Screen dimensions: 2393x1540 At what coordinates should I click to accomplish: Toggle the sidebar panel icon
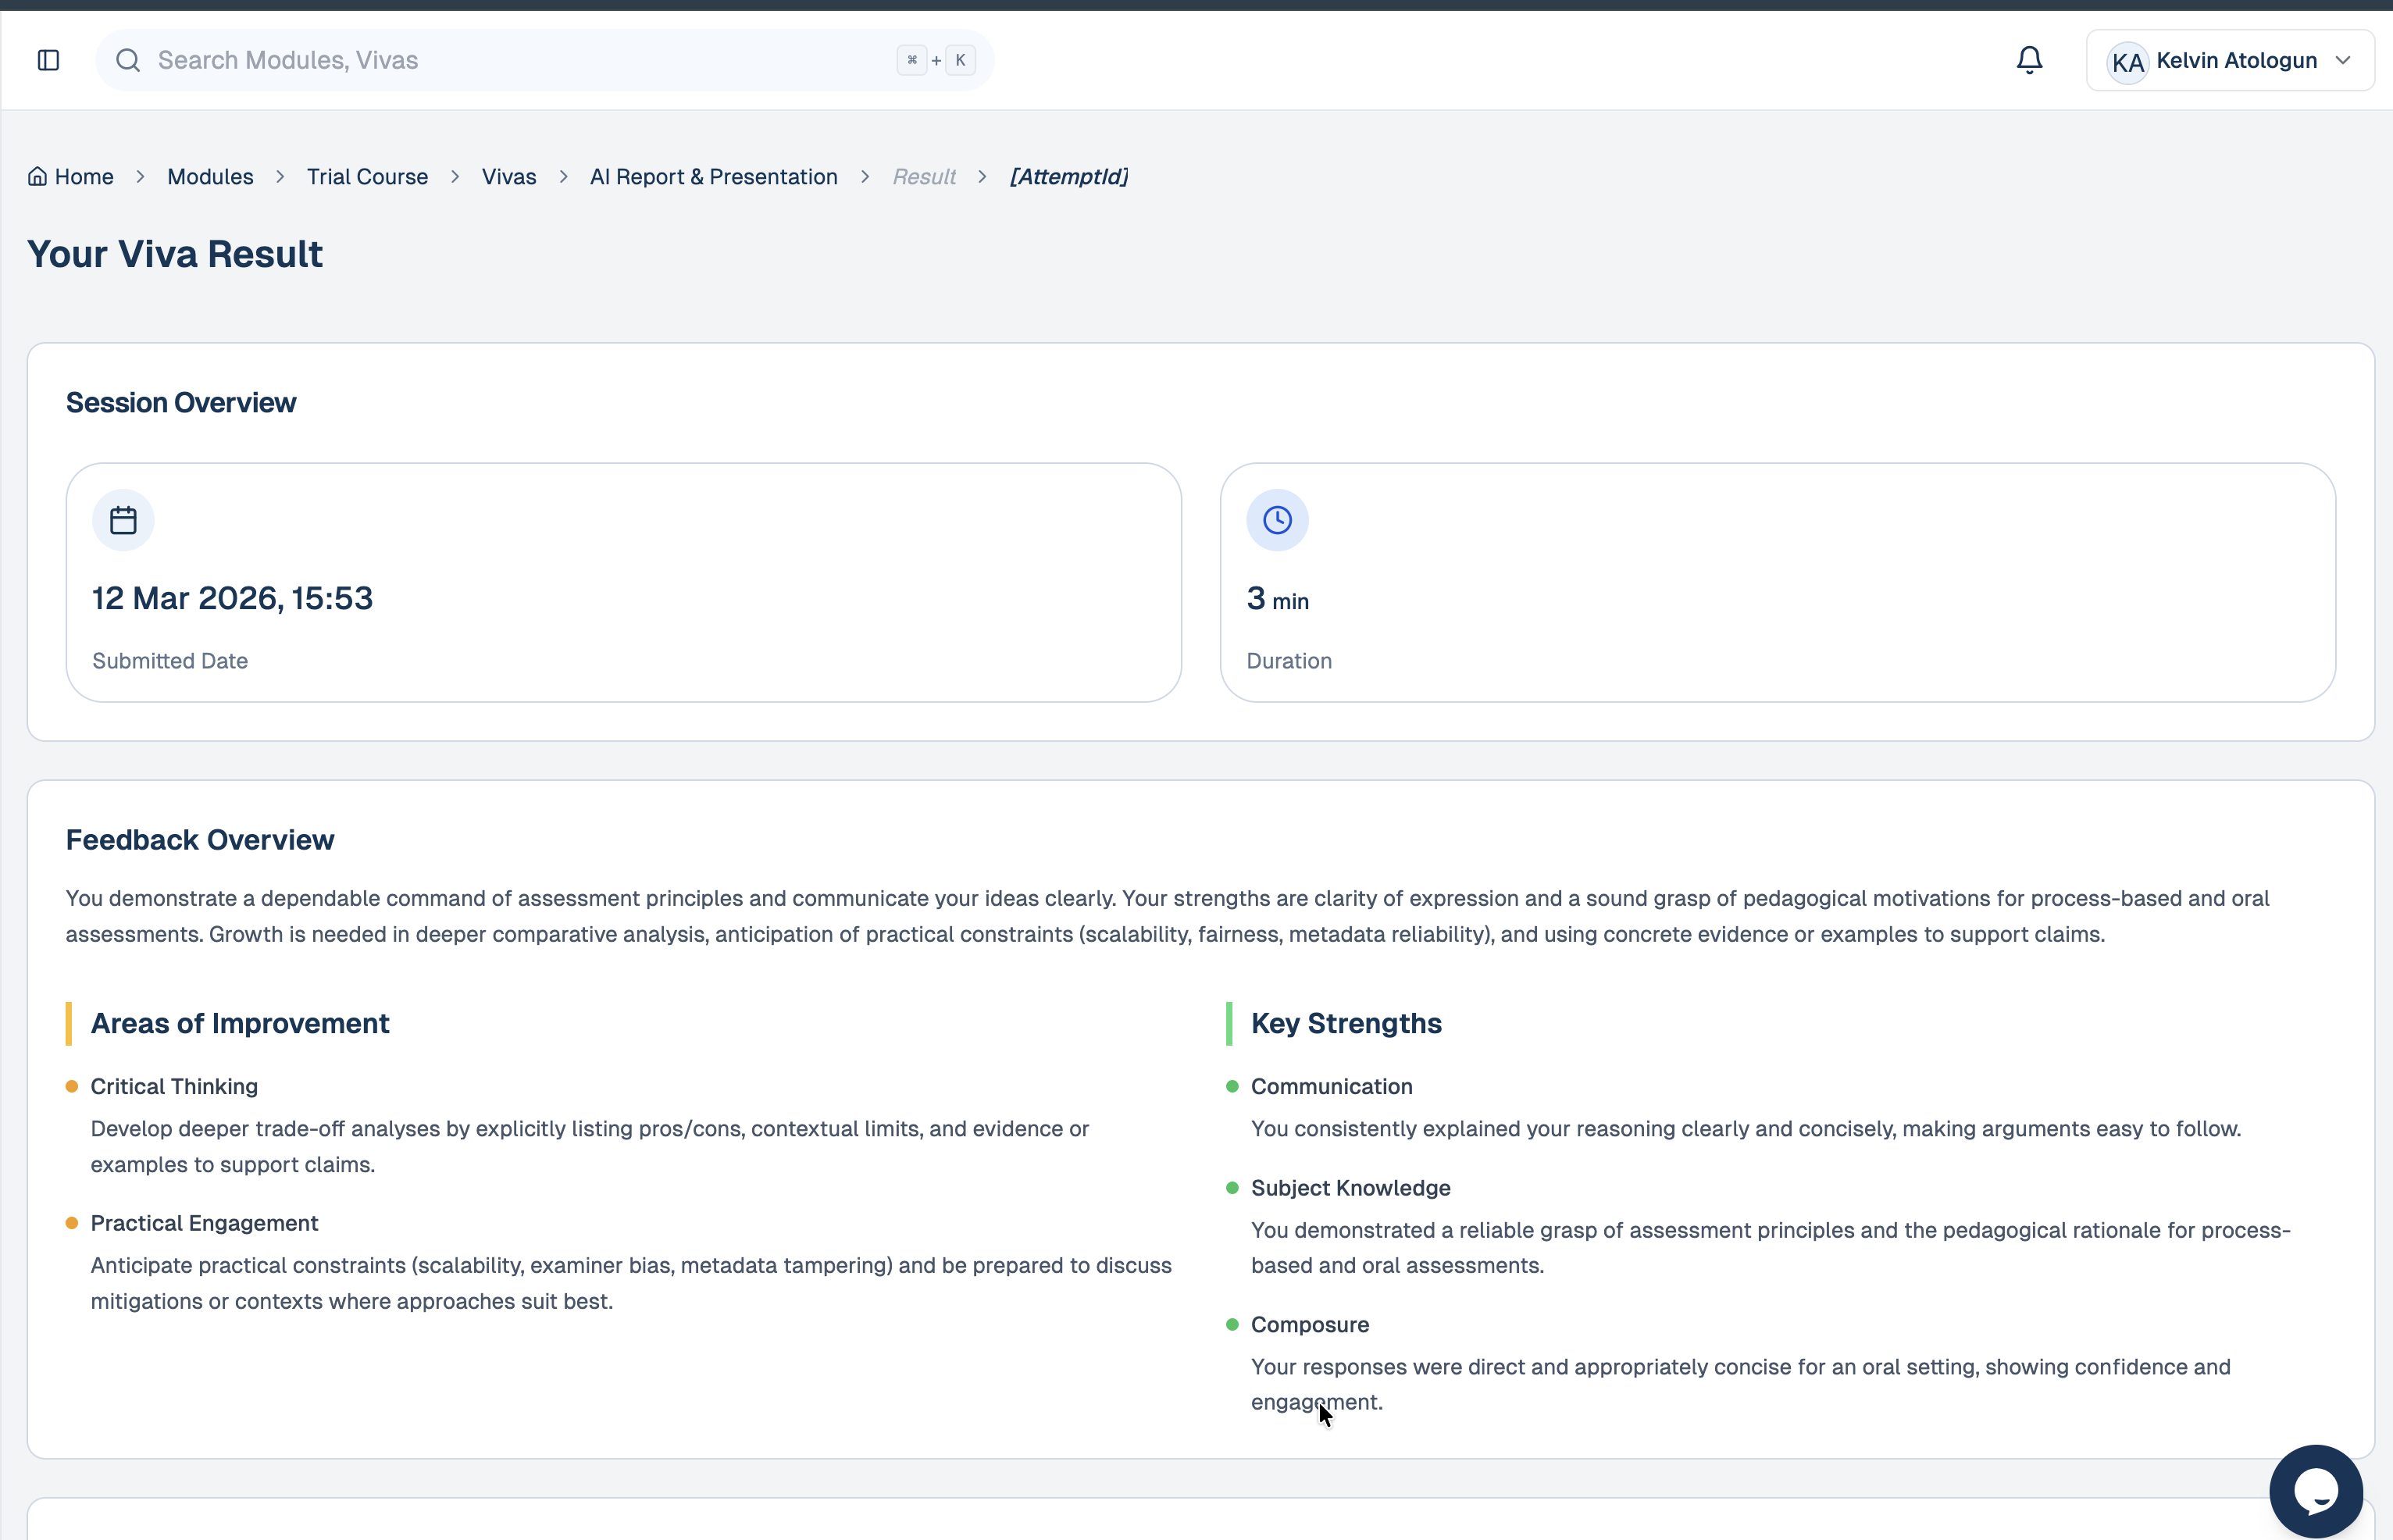[x=48, y=60]
